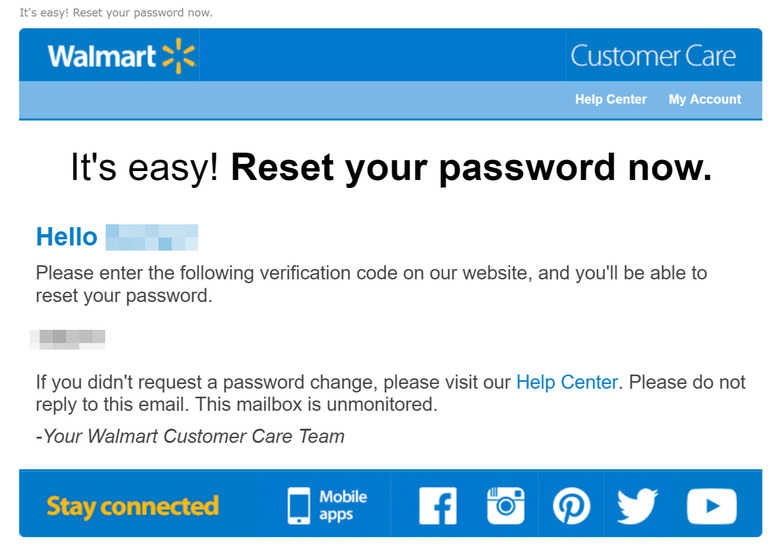Open Walmart's Facebook page icon
Image resolution: width=780 pixels, height=547 pixels.
(438, 506)
